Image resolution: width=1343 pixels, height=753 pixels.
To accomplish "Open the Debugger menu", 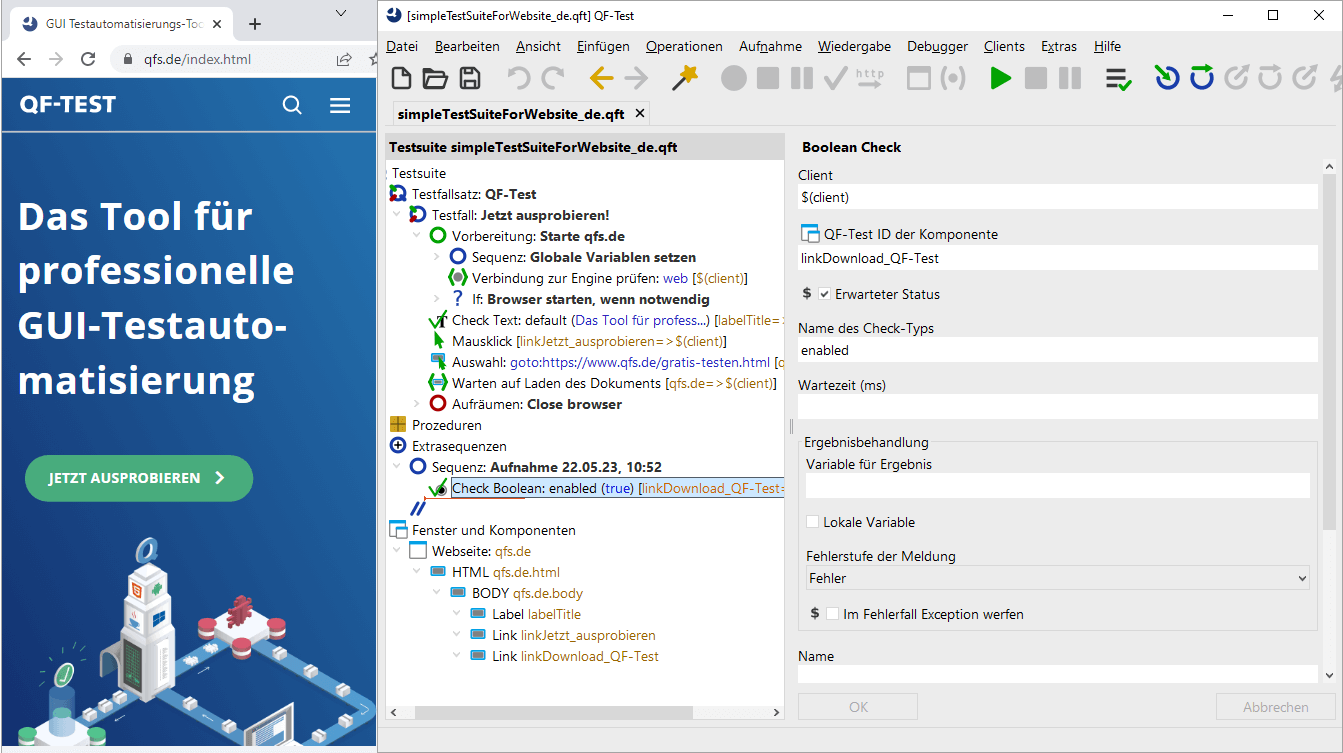I will pos(937,46).
